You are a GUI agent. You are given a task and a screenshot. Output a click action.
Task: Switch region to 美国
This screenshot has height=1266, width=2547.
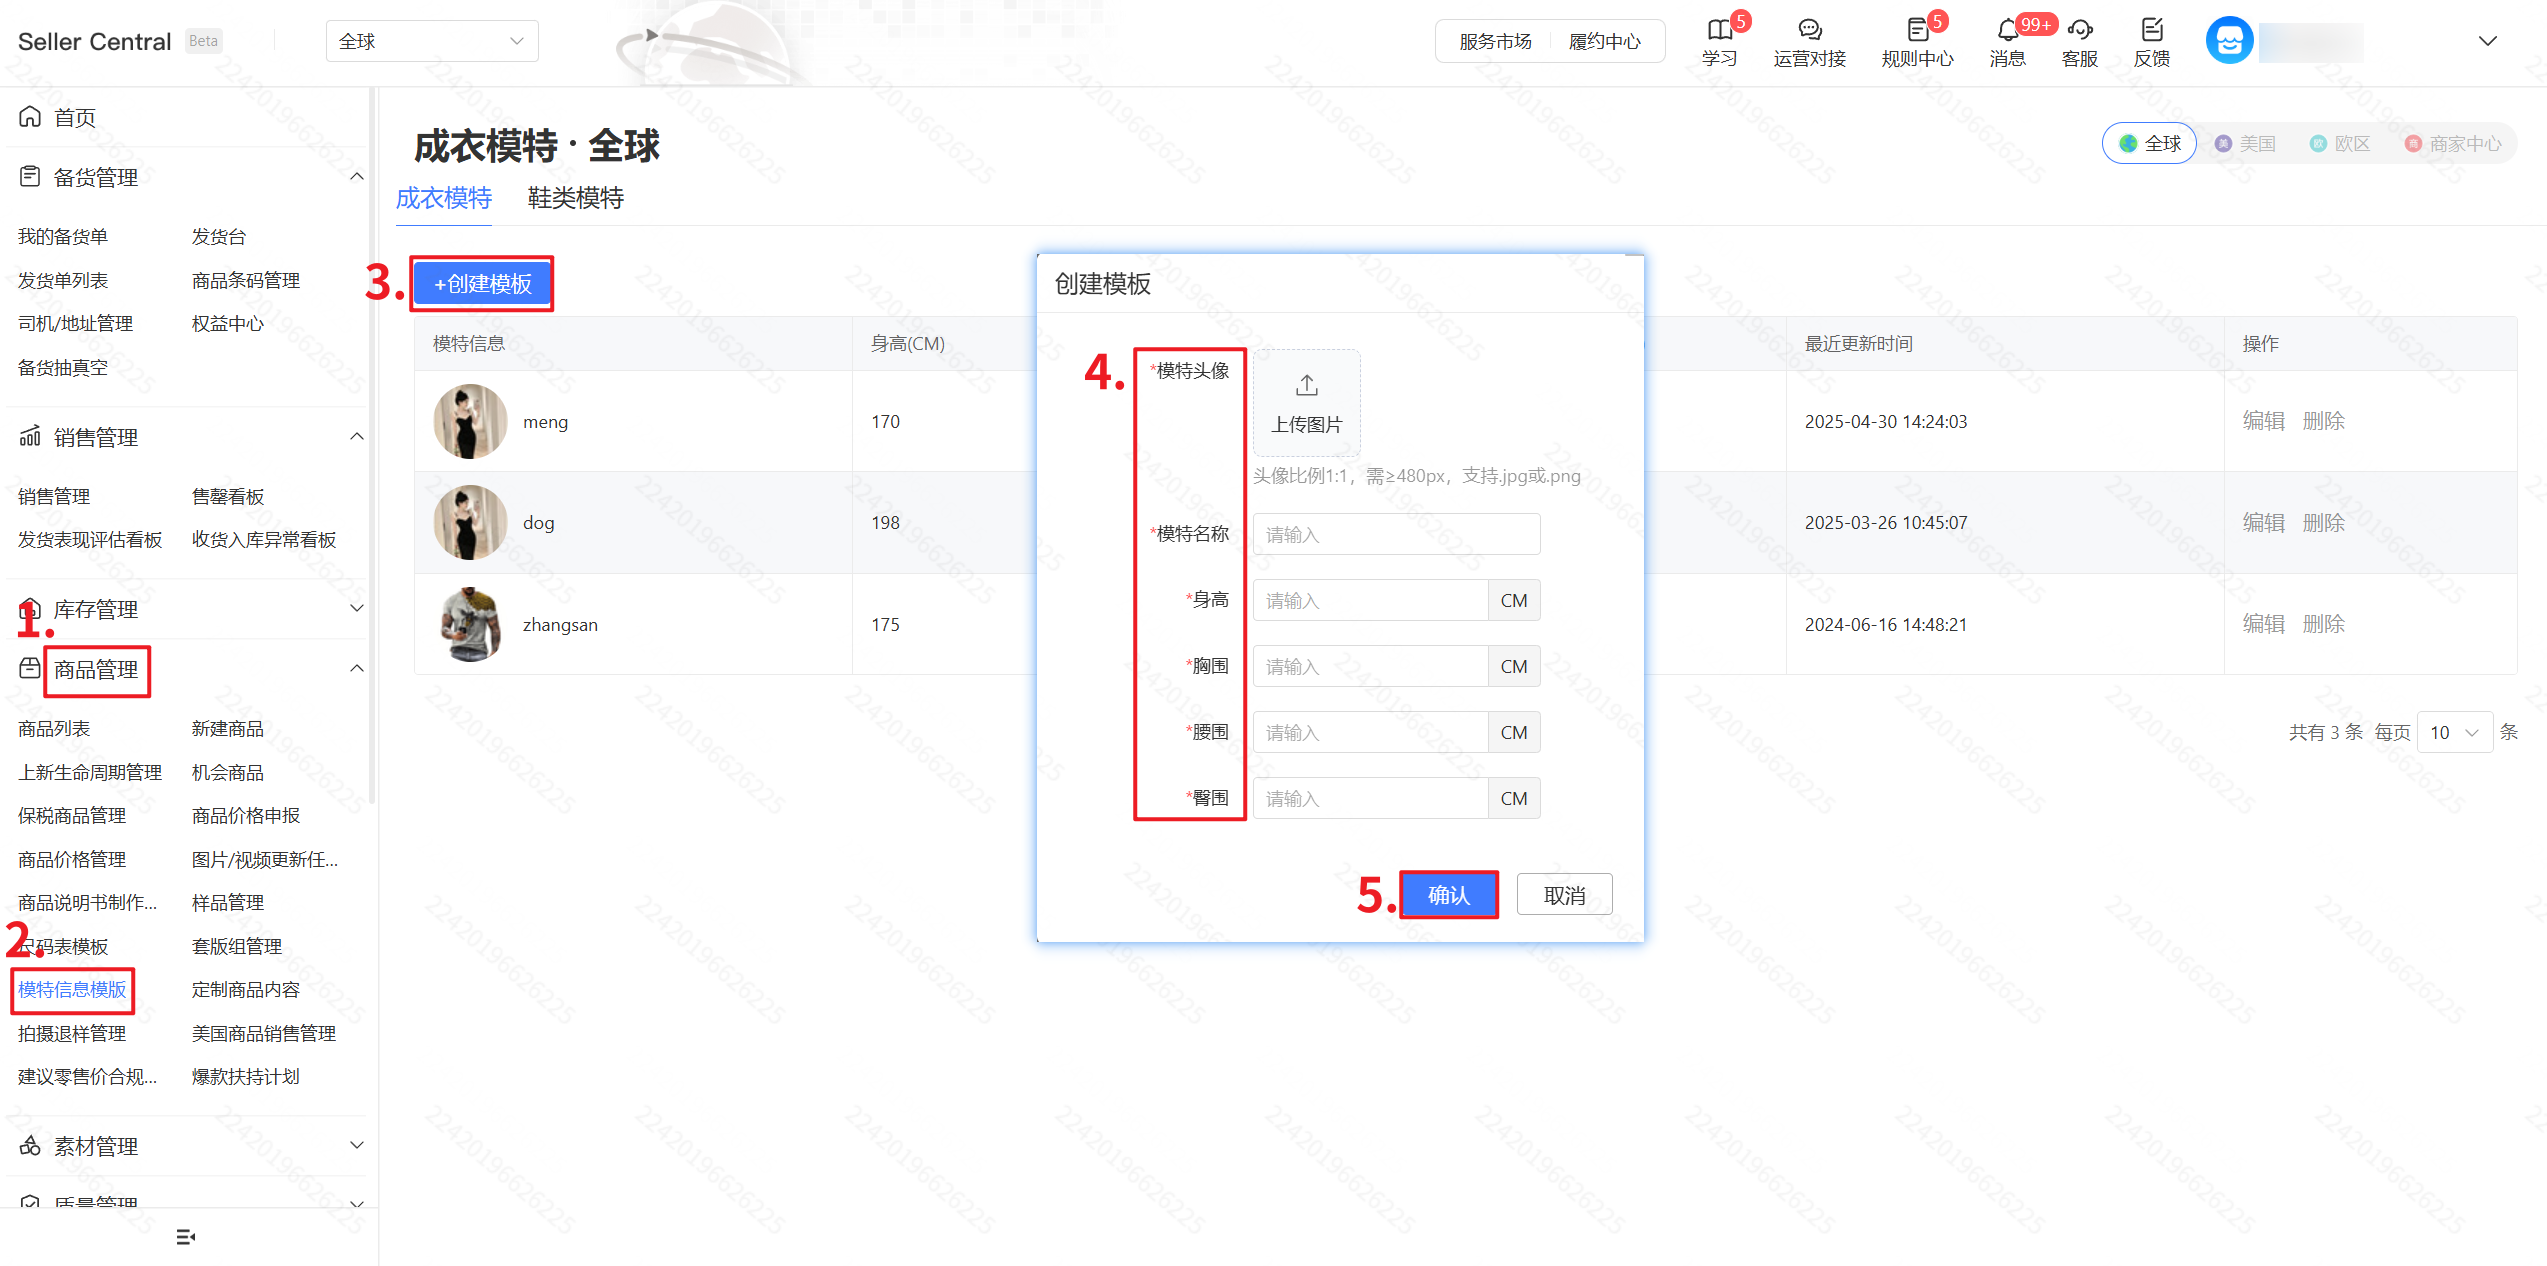[2246, 144]
